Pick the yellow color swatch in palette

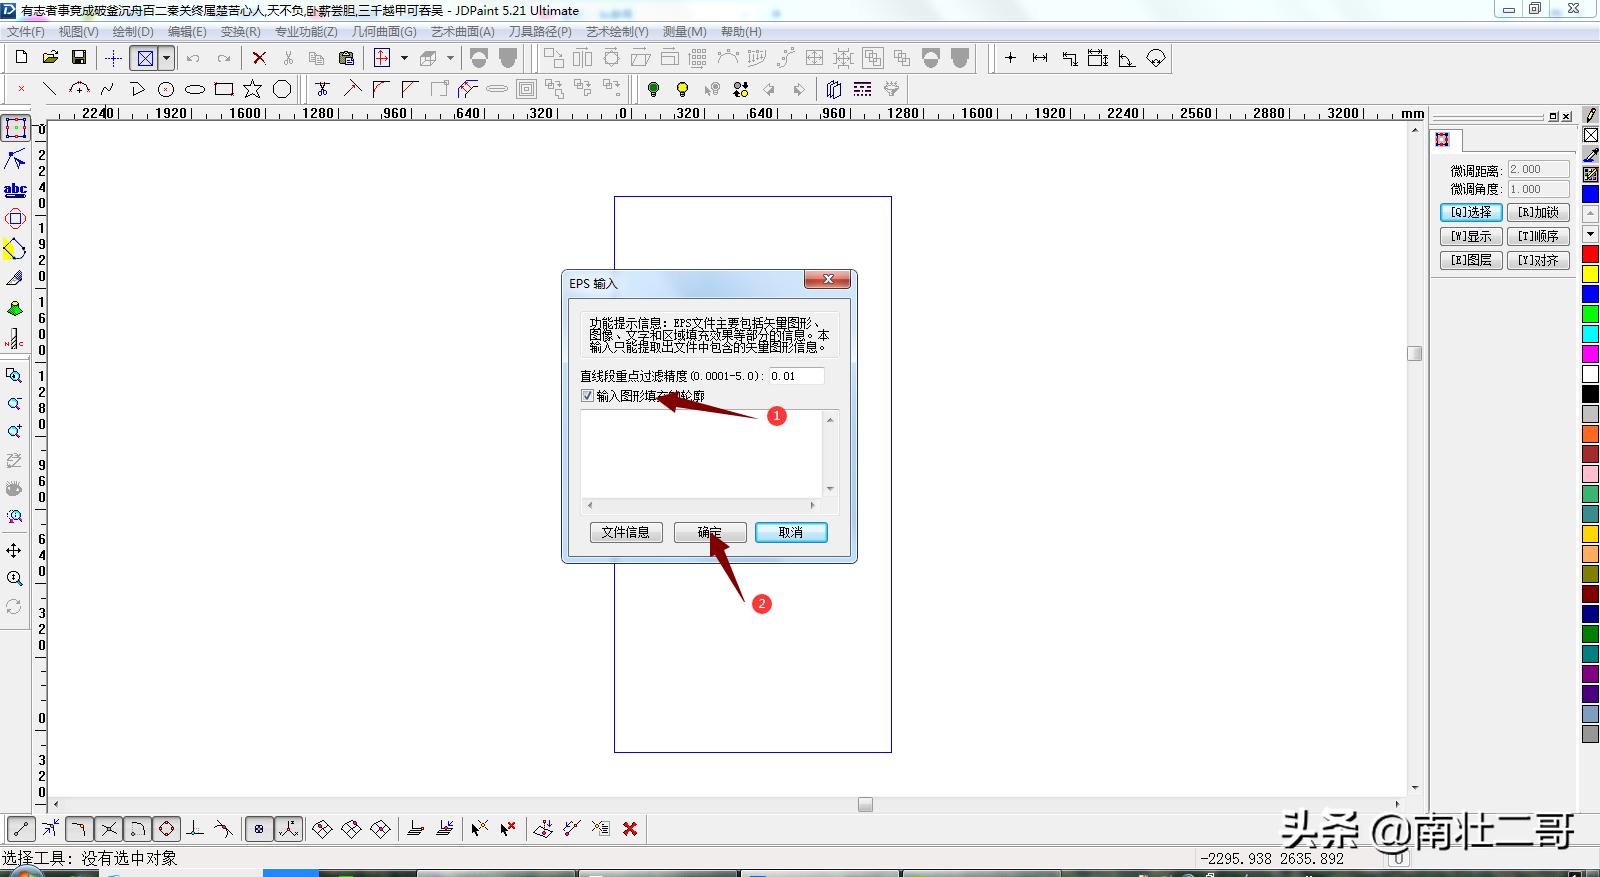(x=1591, y=274)
